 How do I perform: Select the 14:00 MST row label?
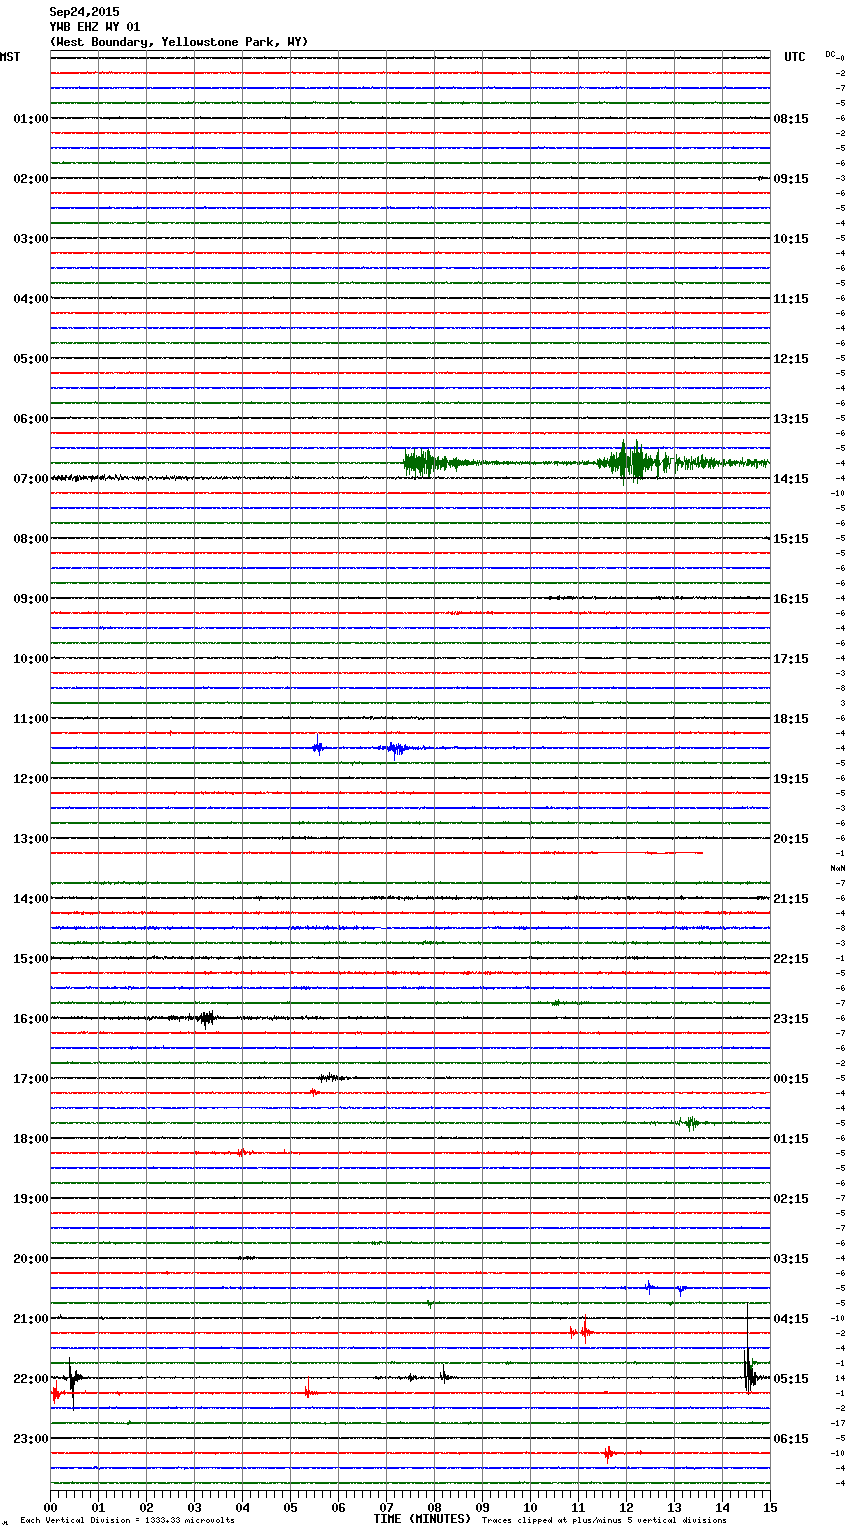point(31,899)
